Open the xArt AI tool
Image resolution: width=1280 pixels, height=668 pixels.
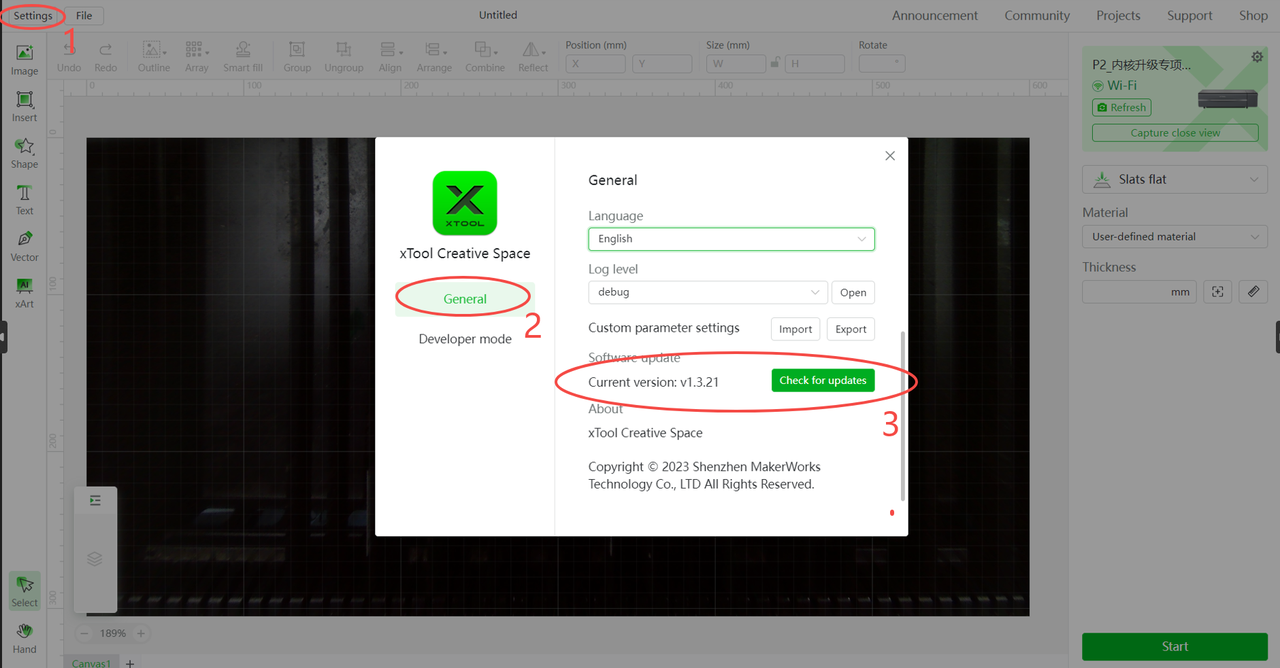(x=24, y=293)
